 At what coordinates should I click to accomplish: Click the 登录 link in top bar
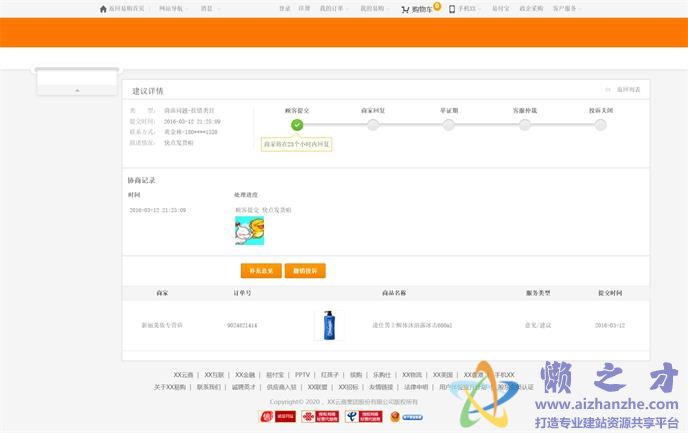pos(285,9)
